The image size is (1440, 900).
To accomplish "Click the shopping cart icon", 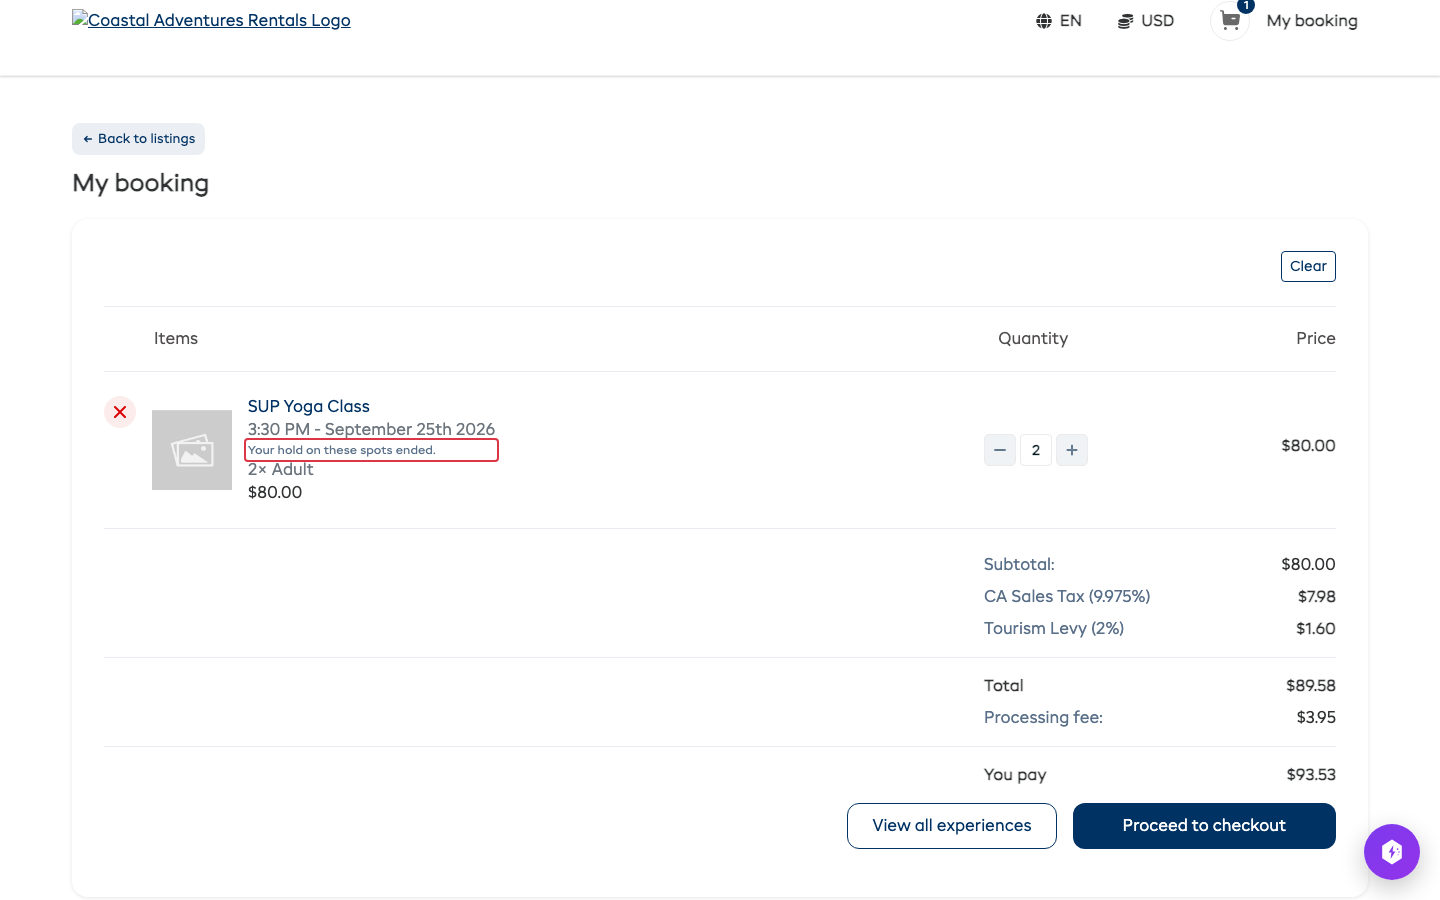I will 1230,21.
